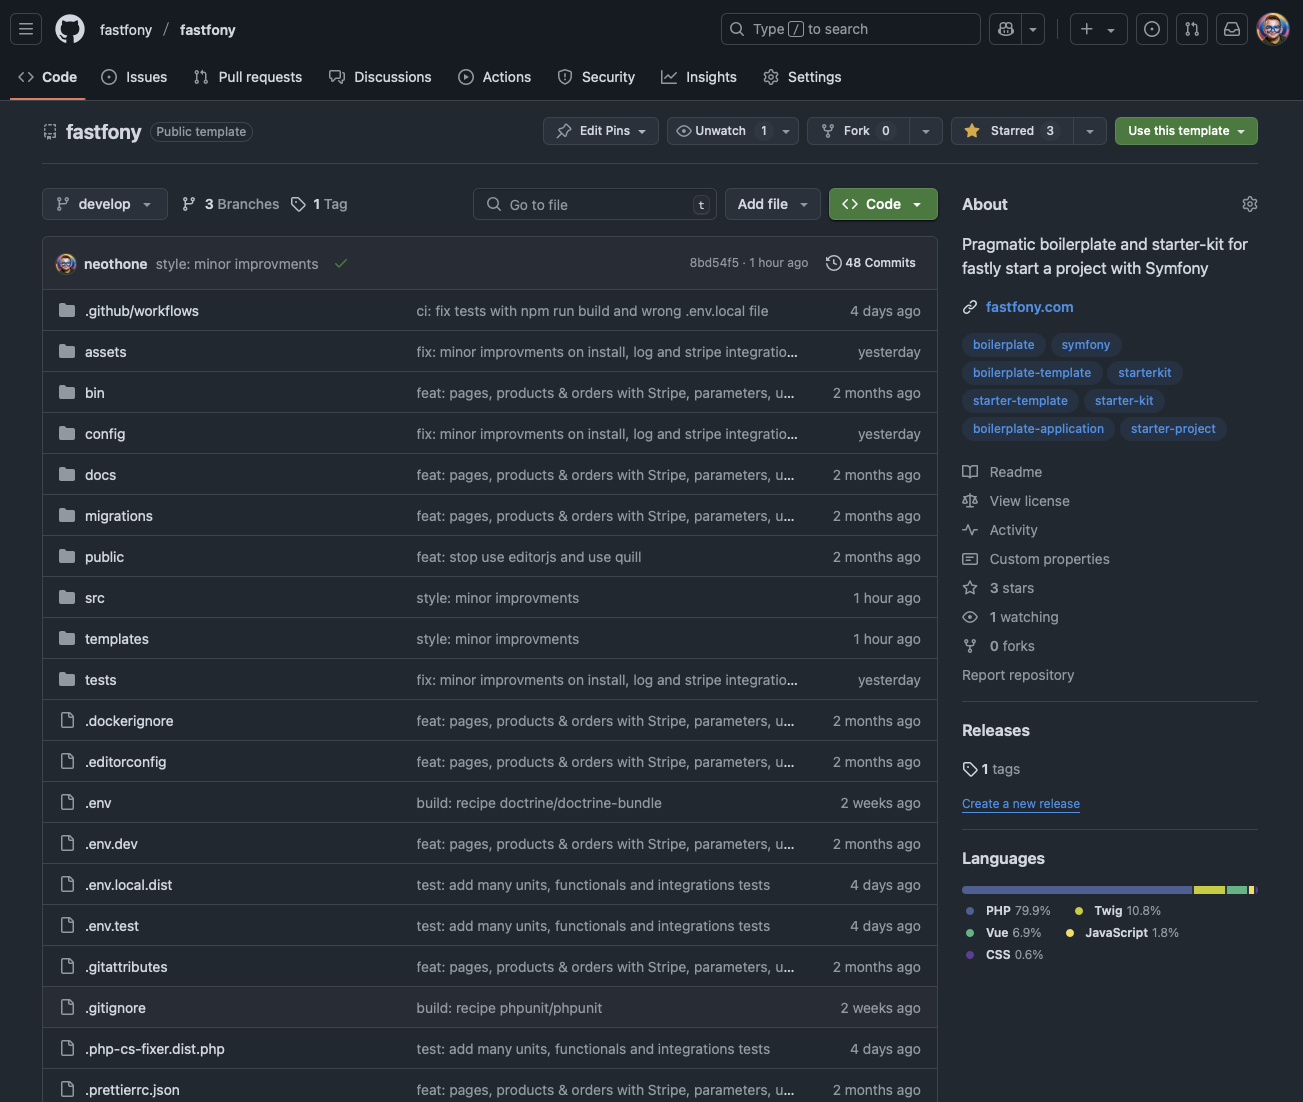This screenshot has height=1102, width=1303.
Task: Open the Readme link in About
Action: tap(1002, 472)
